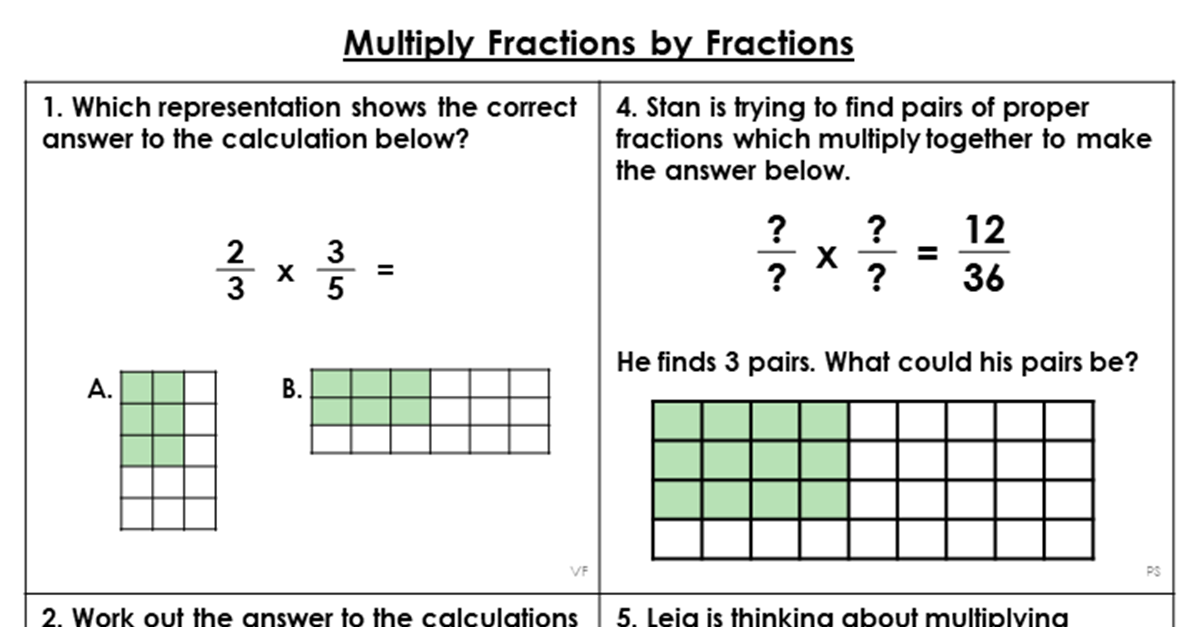Click the first unknown fraction in question 4
The width and height of the screenshot is (1200, 627).
click(776, 255)
